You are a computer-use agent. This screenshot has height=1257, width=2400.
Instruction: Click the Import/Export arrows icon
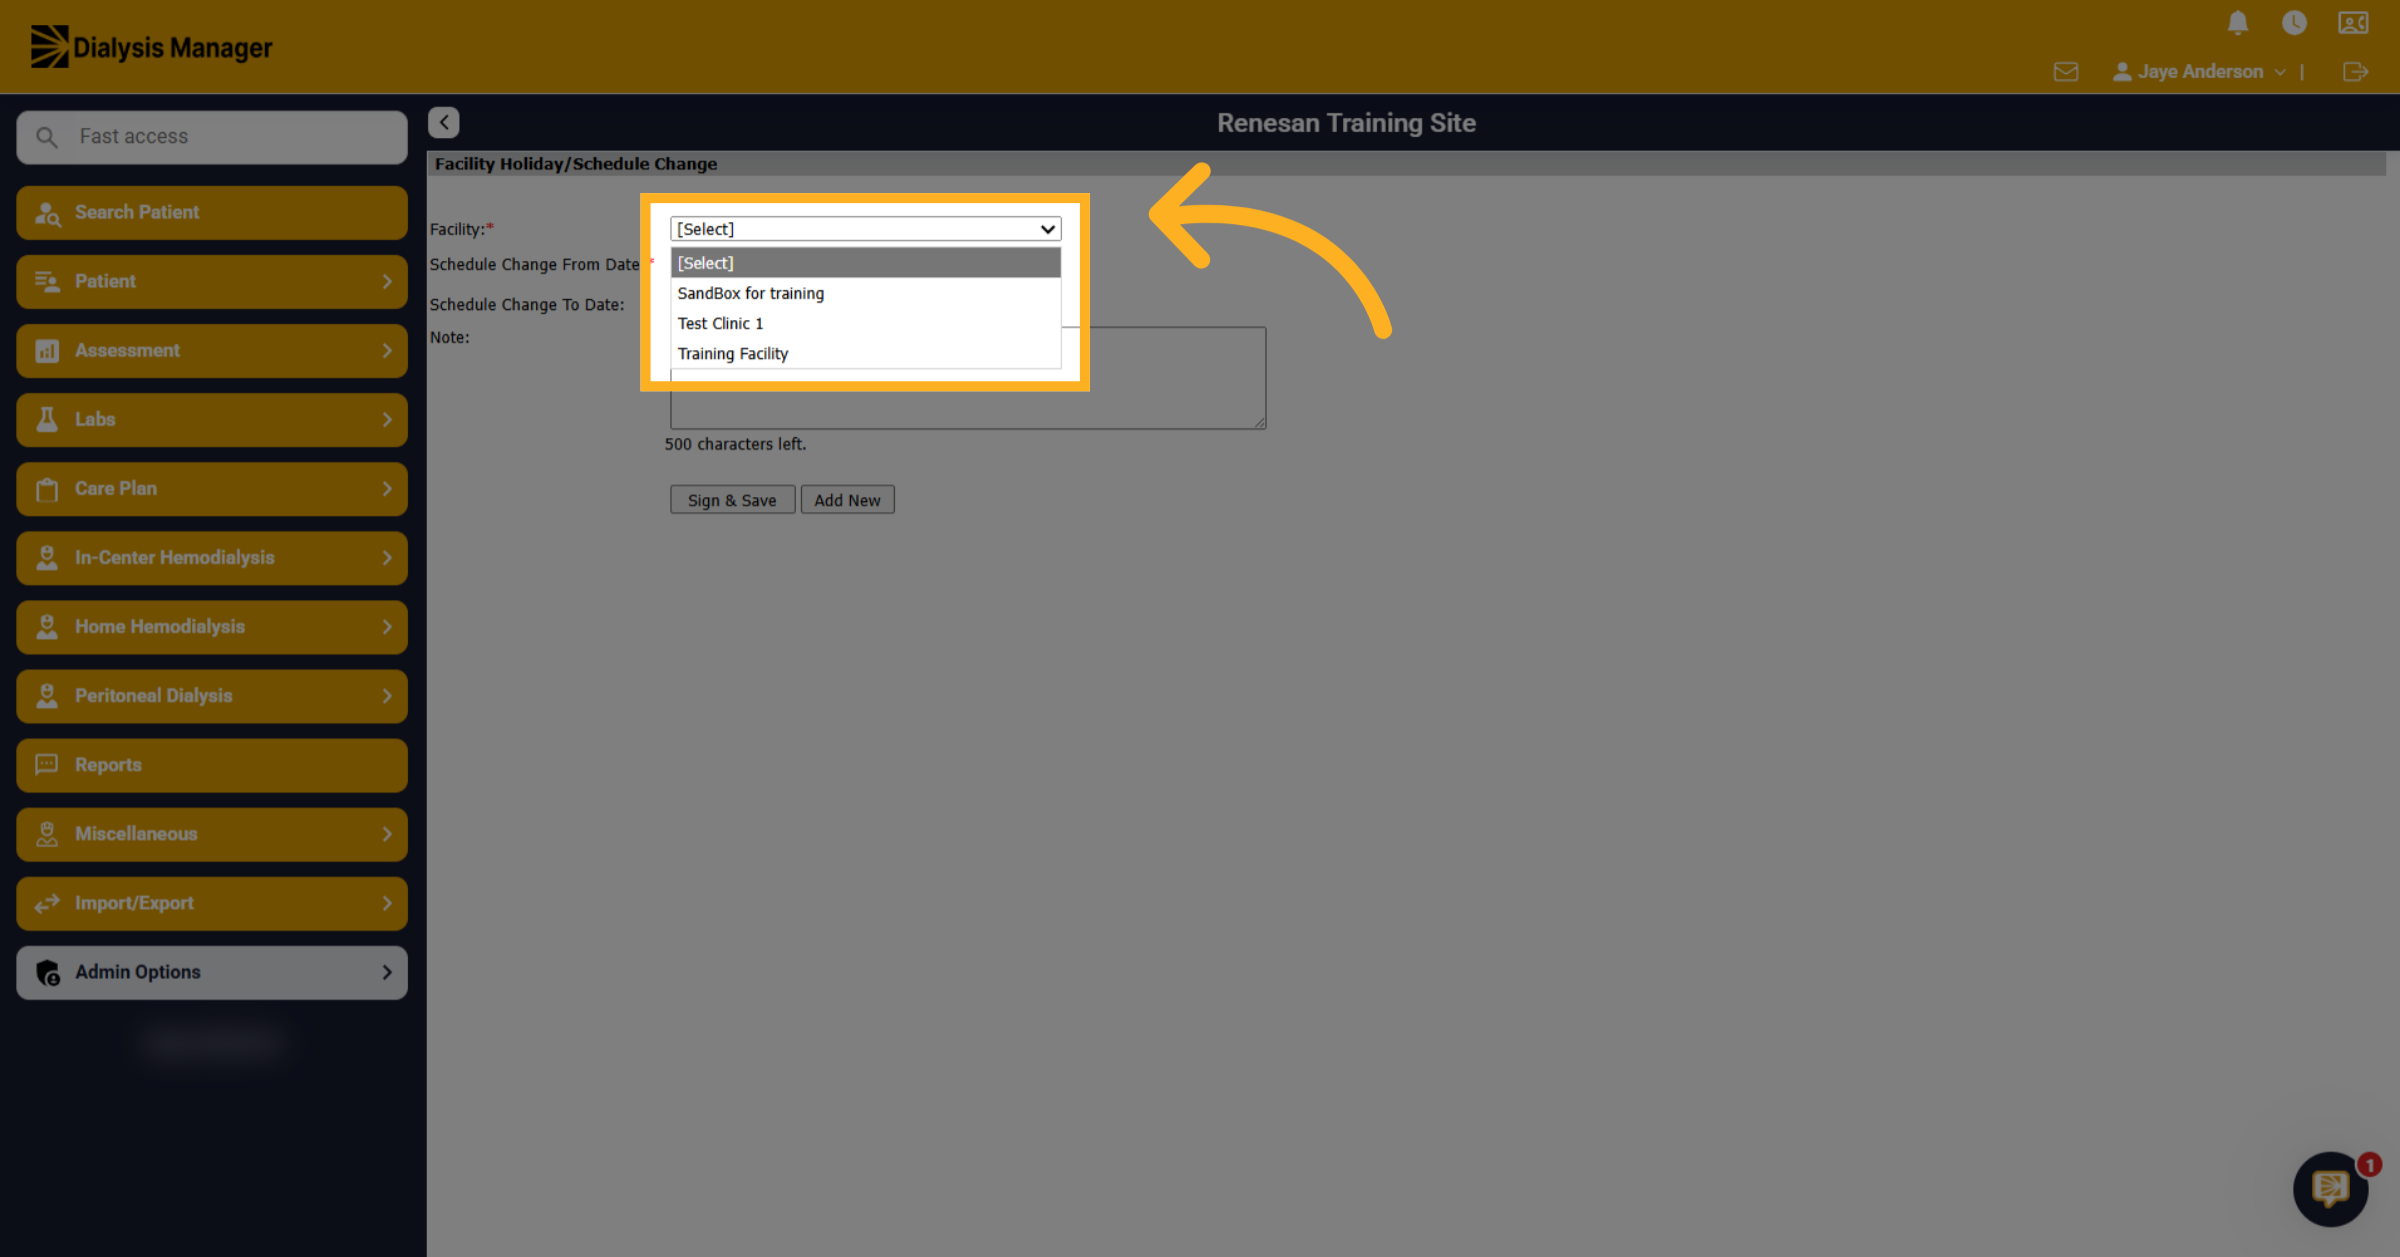point(47,903)
